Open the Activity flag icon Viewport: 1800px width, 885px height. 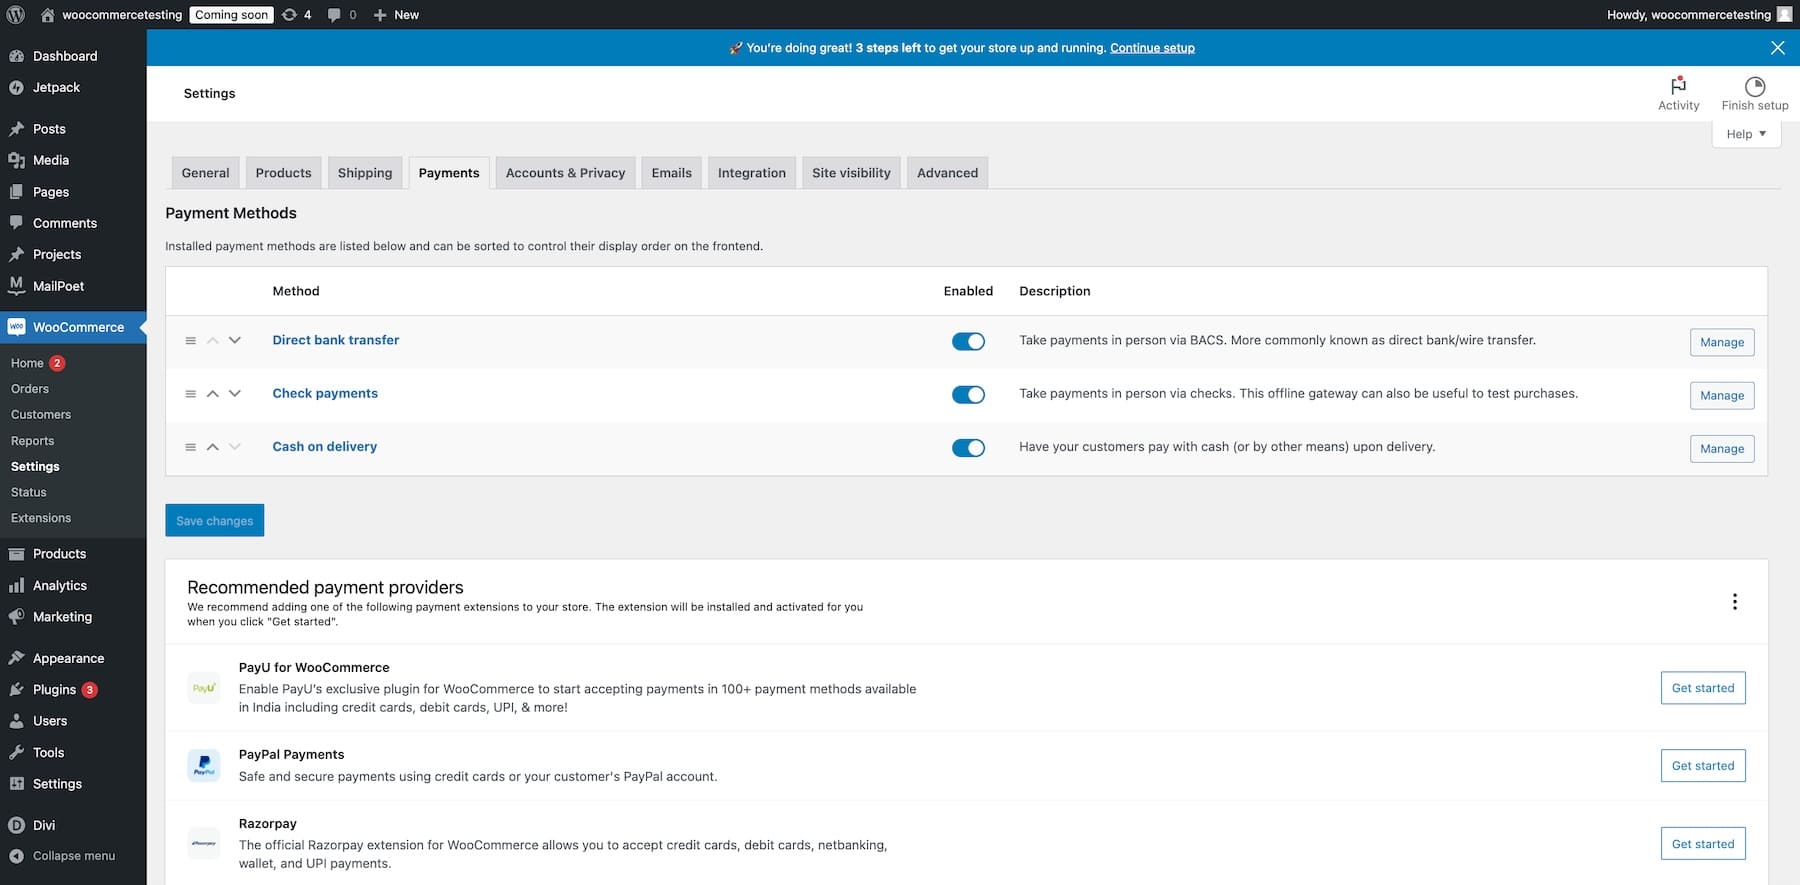pyautogui.click(x=1678, y=87)
